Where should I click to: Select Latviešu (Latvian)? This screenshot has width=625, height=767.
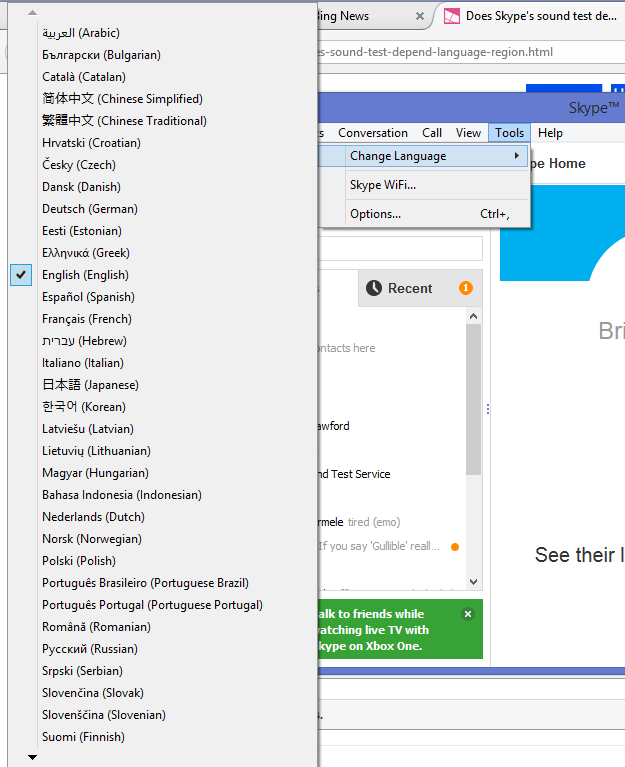pyautogui.click(x=88, y=429)
